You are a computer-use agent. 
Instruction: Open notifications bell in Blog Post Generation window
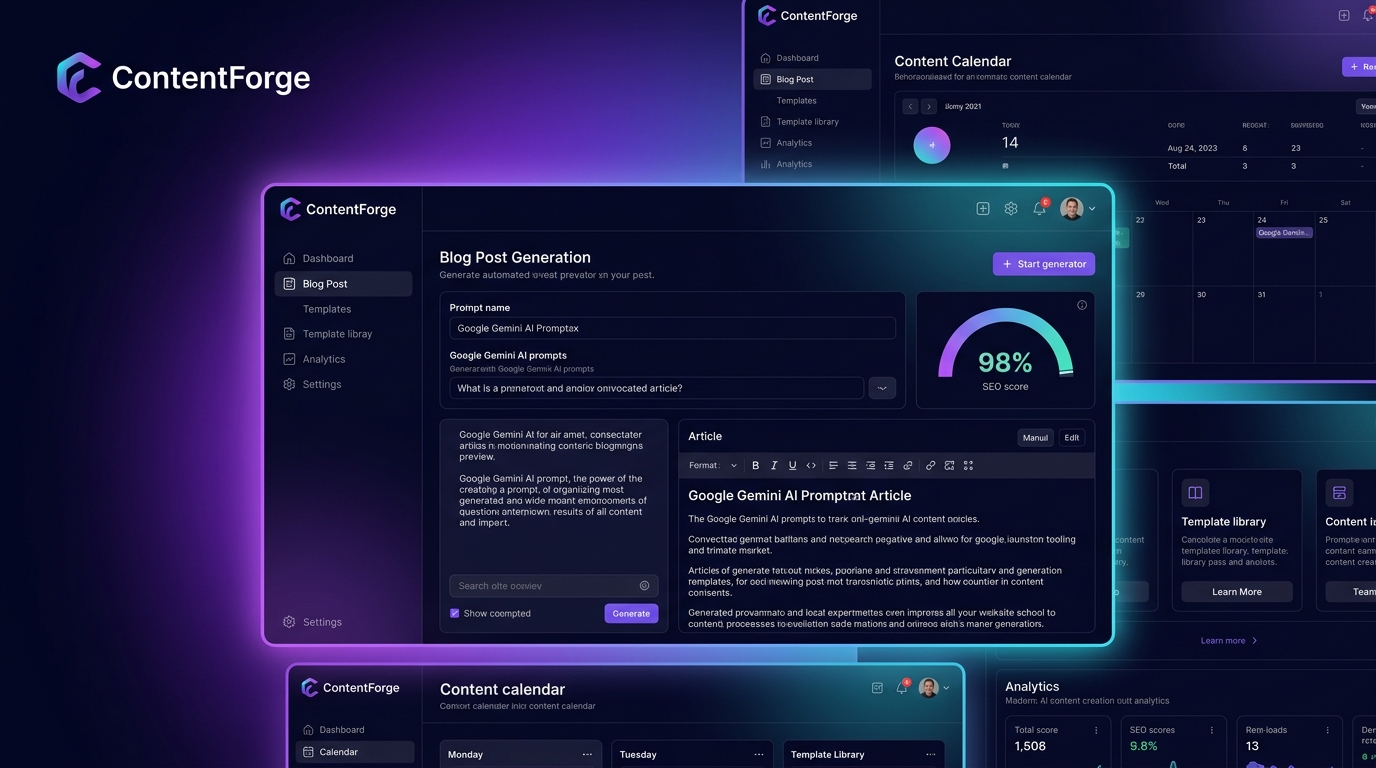1040,208
